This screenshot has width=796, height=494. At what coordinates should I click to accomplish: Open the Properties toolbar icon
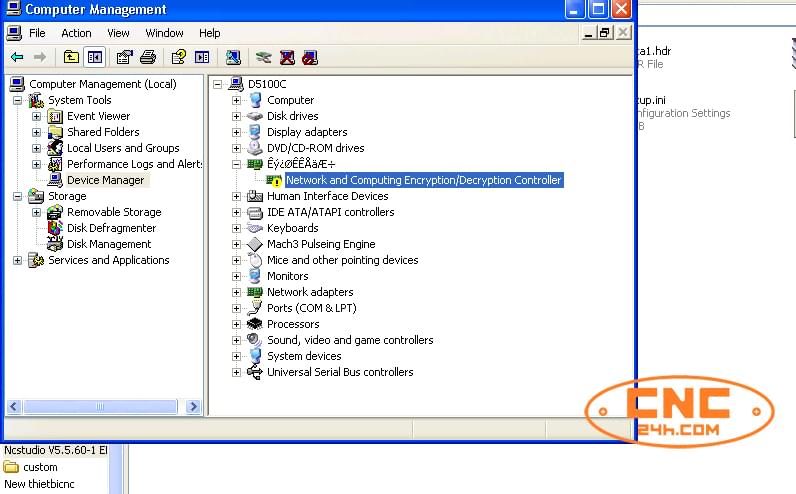(x=124, y=57)
